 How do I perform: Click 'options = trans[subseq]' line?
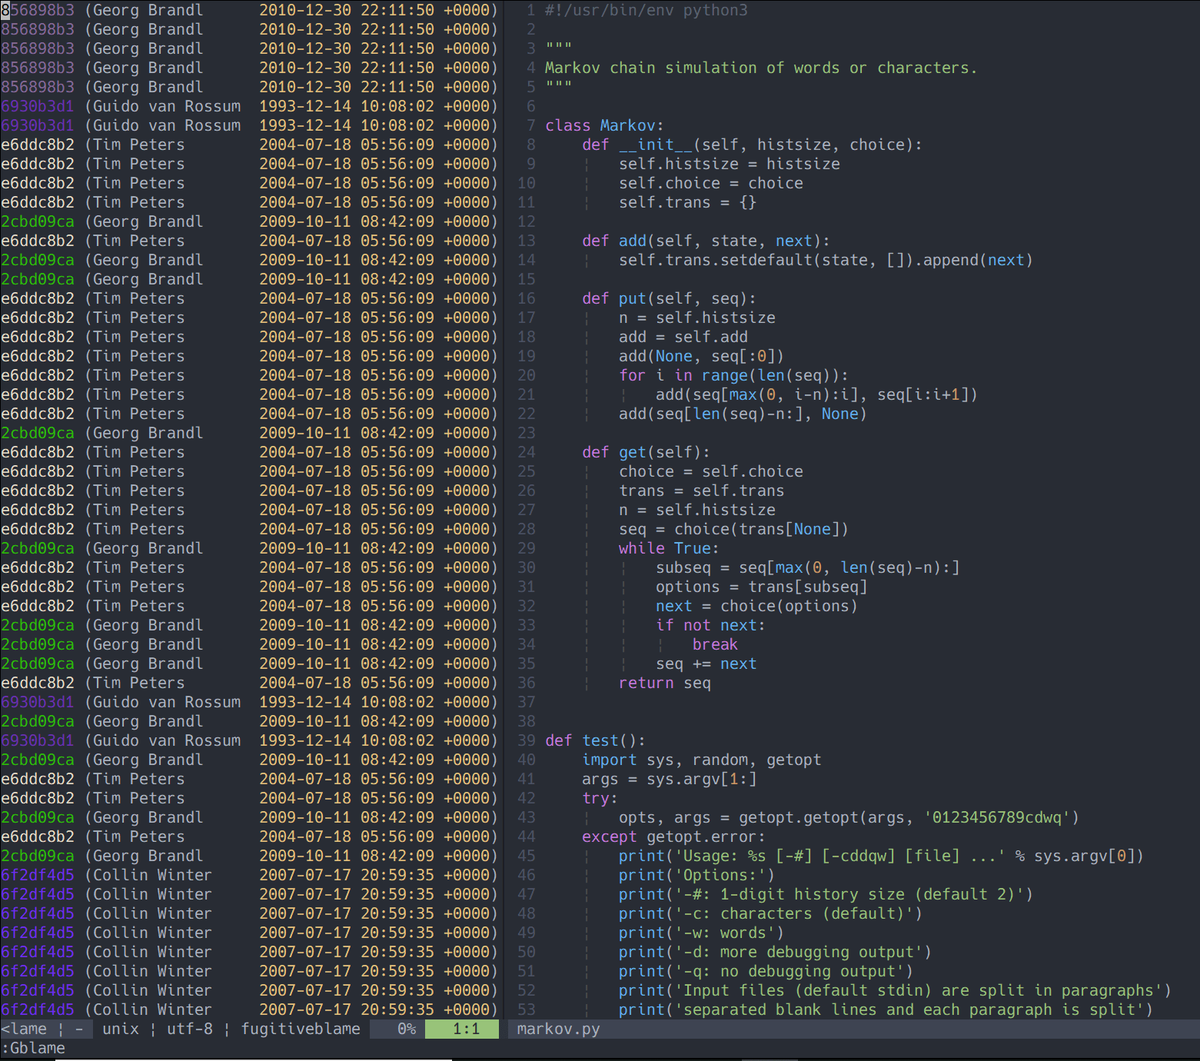(x=762, y=587)
